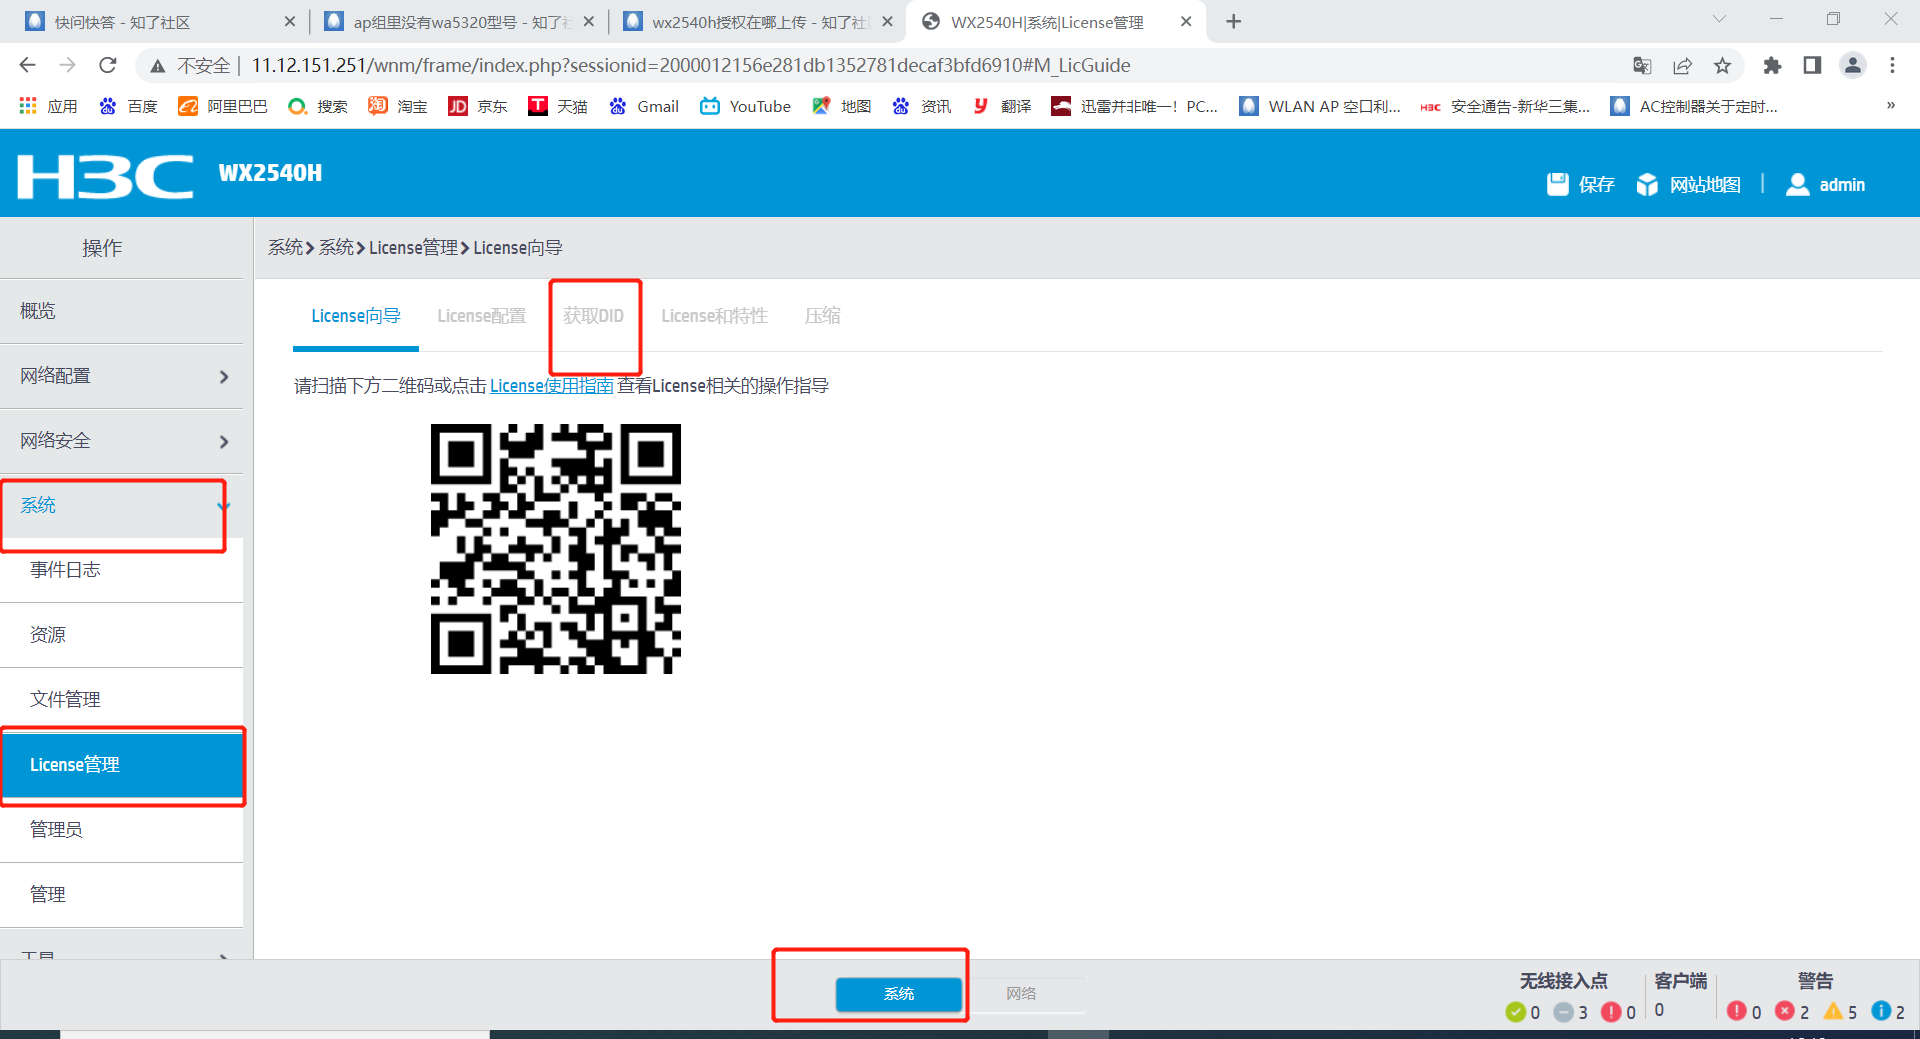Click the 无线接入点 status summary

pos(1570,996)
